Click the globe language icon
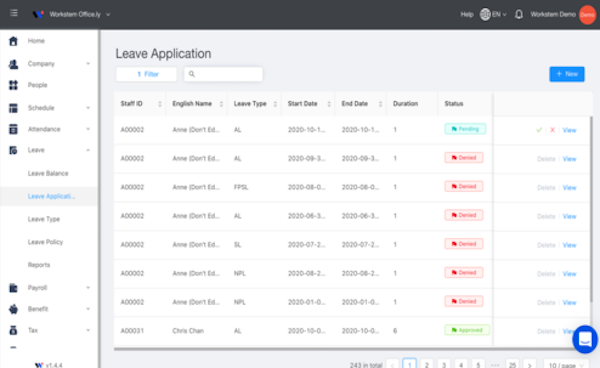Viewport: 600px width, 368px height. pos(485,15)
